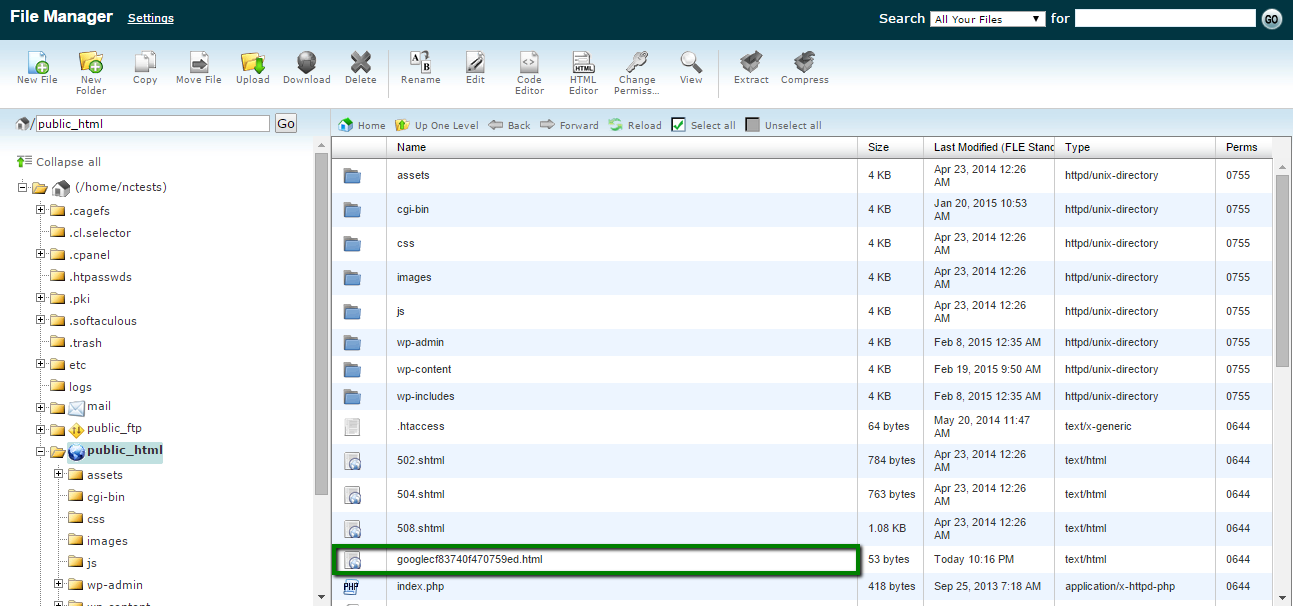Click the Download toolbar icon
The image size is (1293, 606).
pyautogui.click(x=306, y=67)
